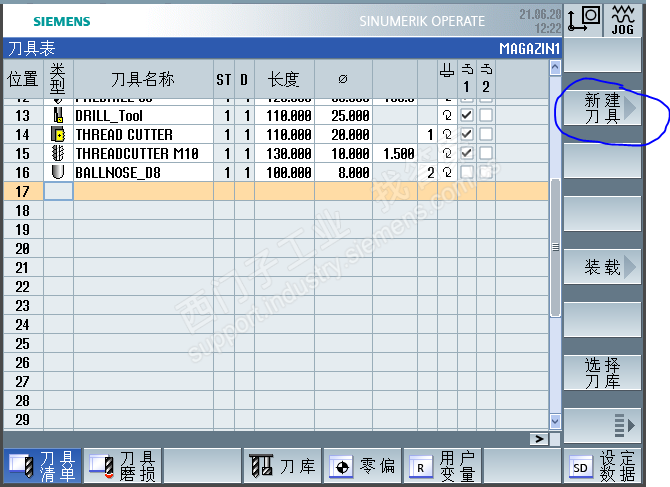Viewport: 670px width, 487px height.
Task: Click the scrollbar up arrow of tool table
Action: pos(555,67)
